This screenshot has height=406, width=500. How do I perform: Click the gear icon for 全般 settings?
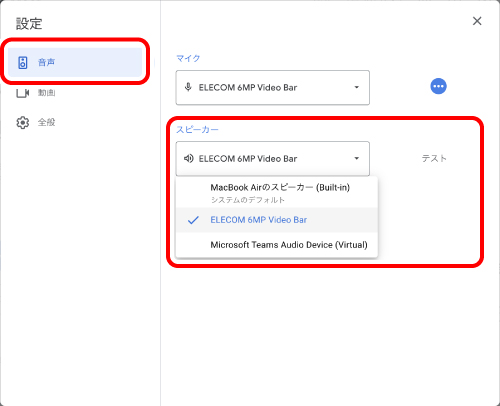point(23,122)
